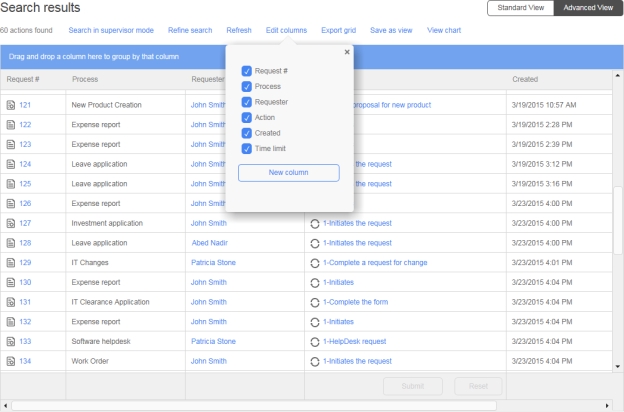Click action icon beside 1-Complete the form

(314, 302)
